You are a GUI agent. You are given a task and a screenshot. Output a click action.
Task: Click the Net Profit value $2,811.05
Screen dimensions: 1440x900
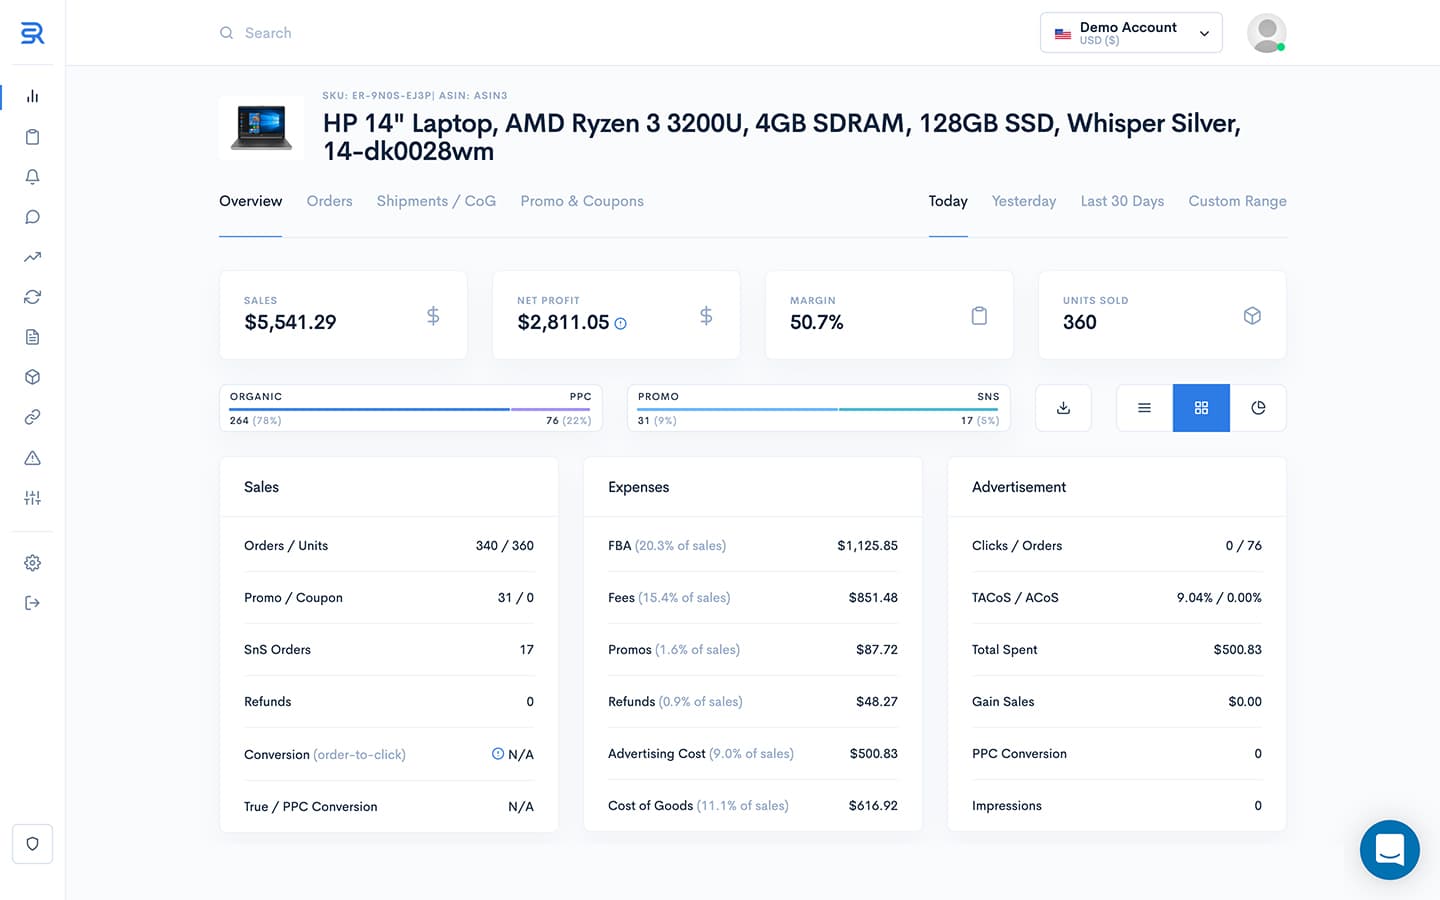coord(563,322)
